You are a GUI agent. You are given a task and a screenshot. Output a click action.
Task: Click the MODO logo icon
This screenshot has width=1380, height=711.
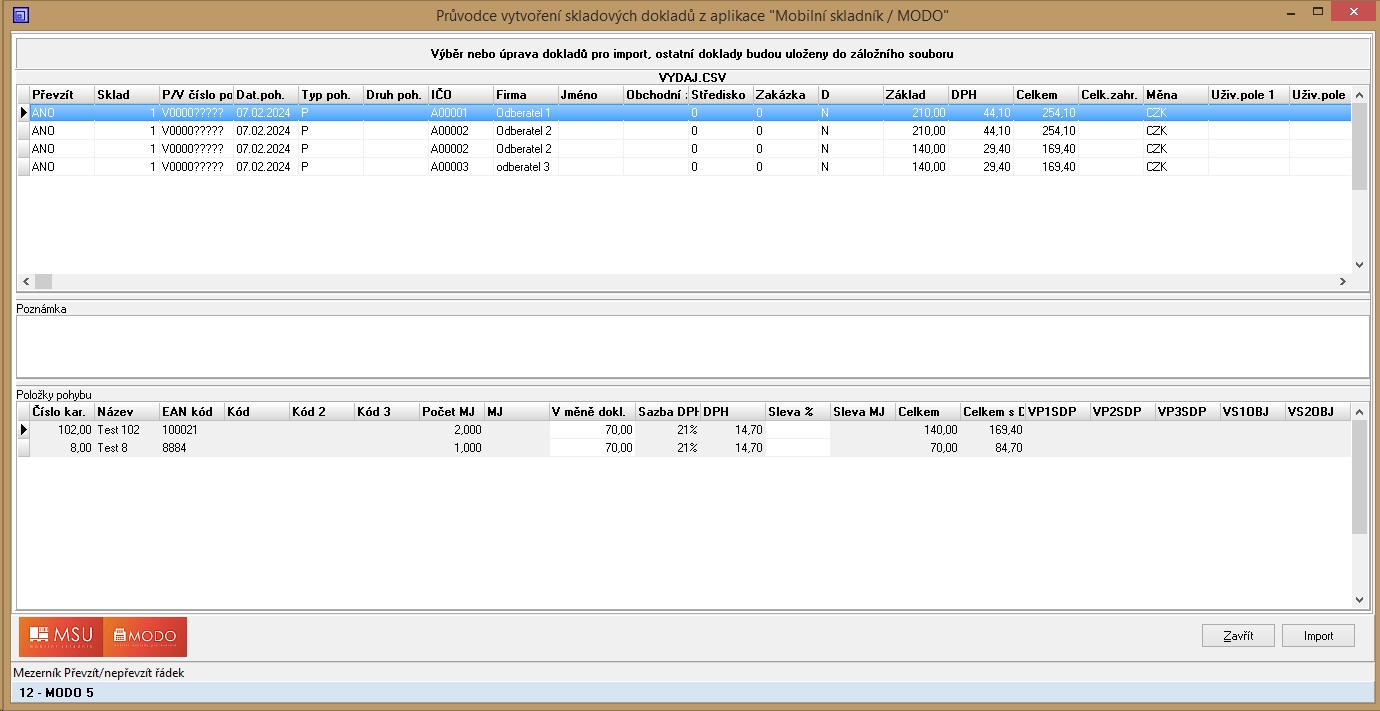[145, 636]
